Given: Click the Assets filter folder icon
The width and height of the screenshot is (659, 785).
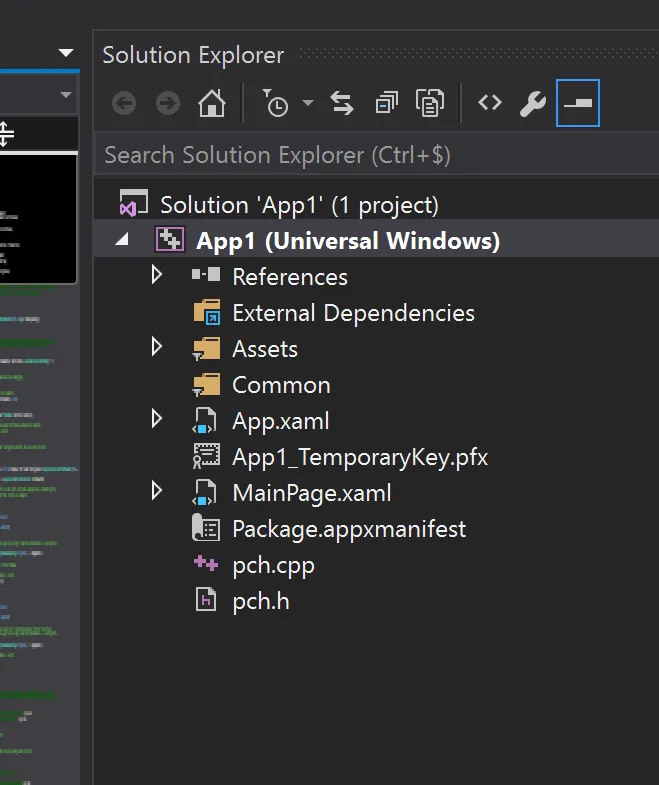Looking at the screenshot, I should click(x=206, y=348).
